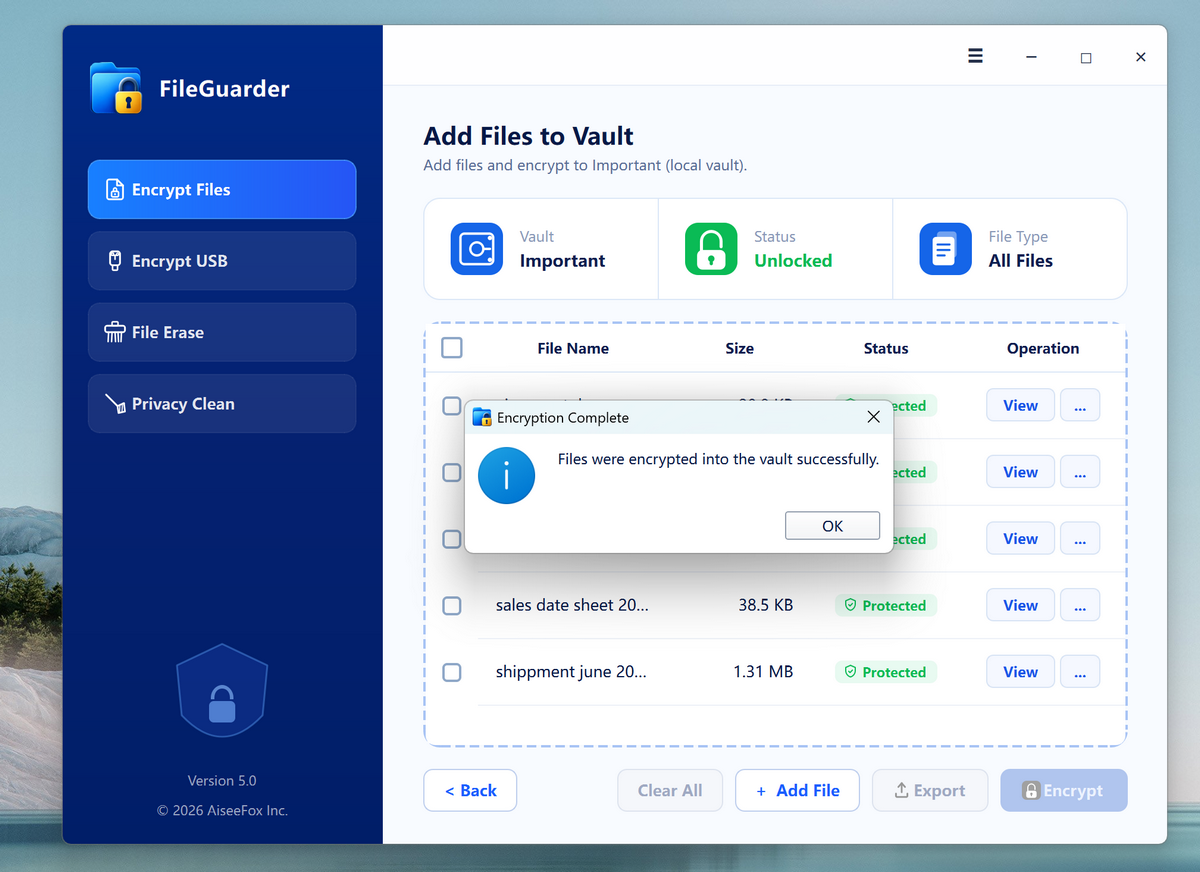Minimize the FileGuarder window
This screenshot has width=1200, height=872.
click(x=1031, y=57)
